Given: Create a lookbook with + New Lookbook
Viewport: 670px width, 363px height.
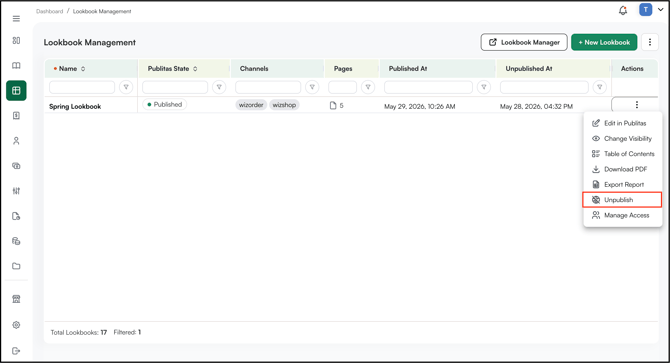Looking at the screenshot, I should pos(604,42).
